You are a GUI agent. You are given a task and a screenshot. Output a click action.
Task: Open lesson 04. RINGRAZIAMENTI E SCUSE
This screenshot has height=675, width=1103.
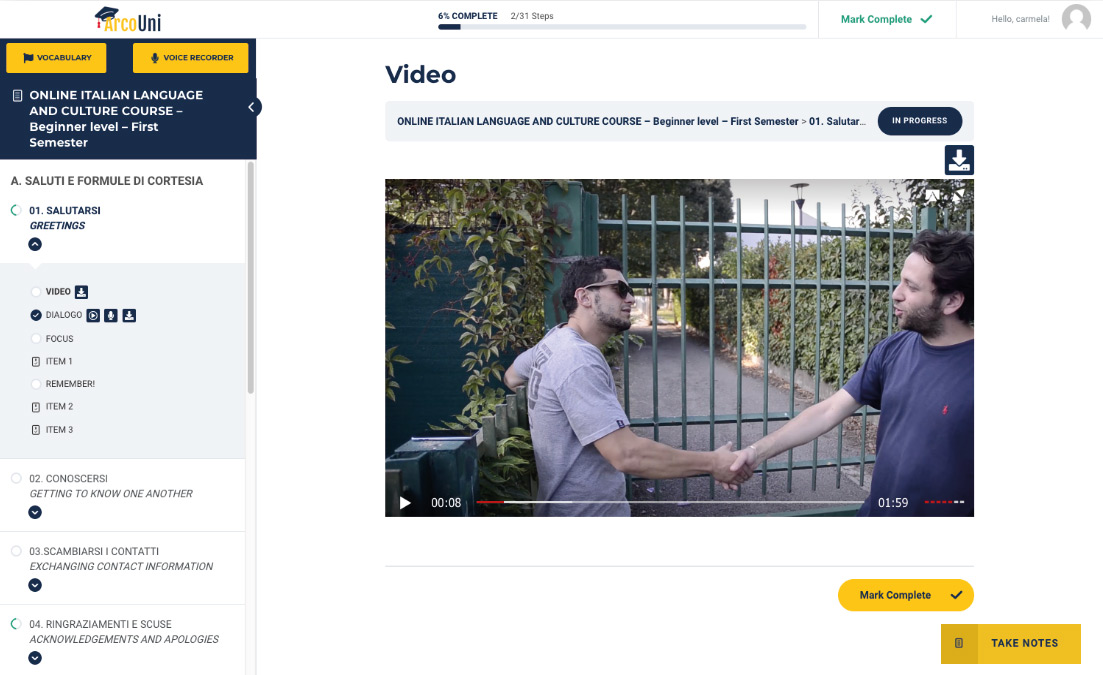coord(124,631)
